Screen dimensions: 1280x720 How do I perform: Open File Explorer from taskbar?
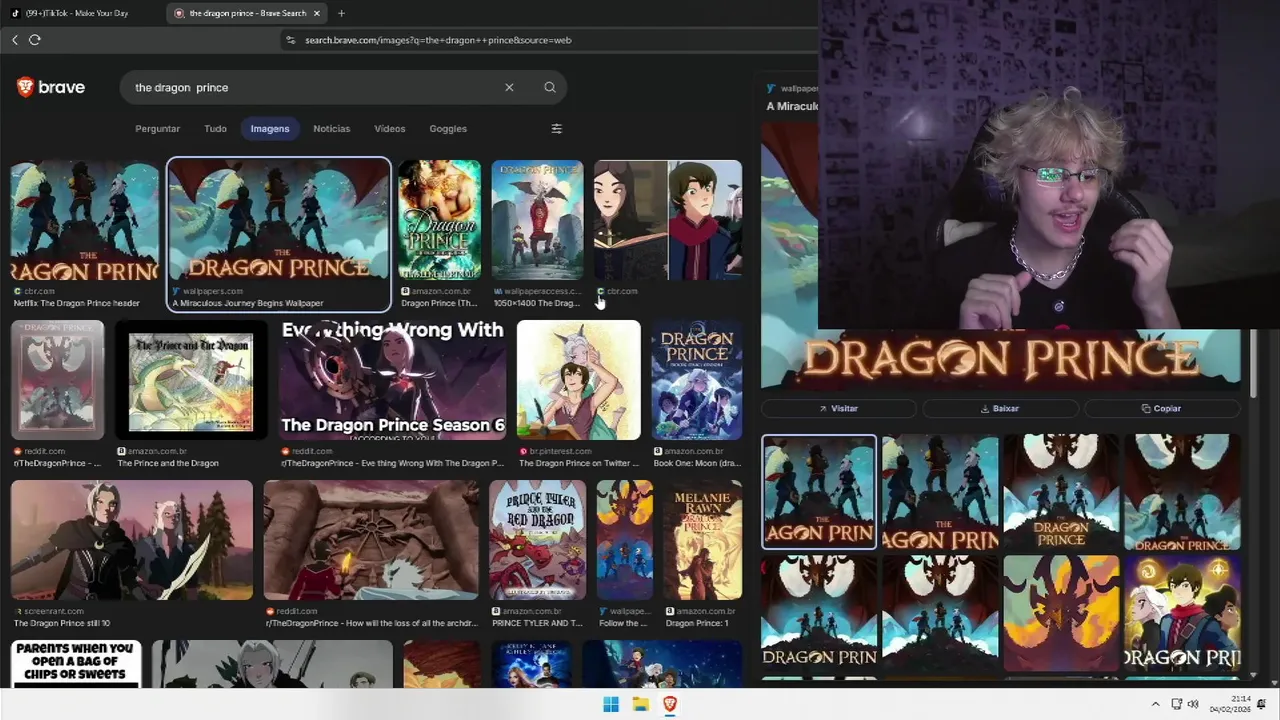point(640,704)
